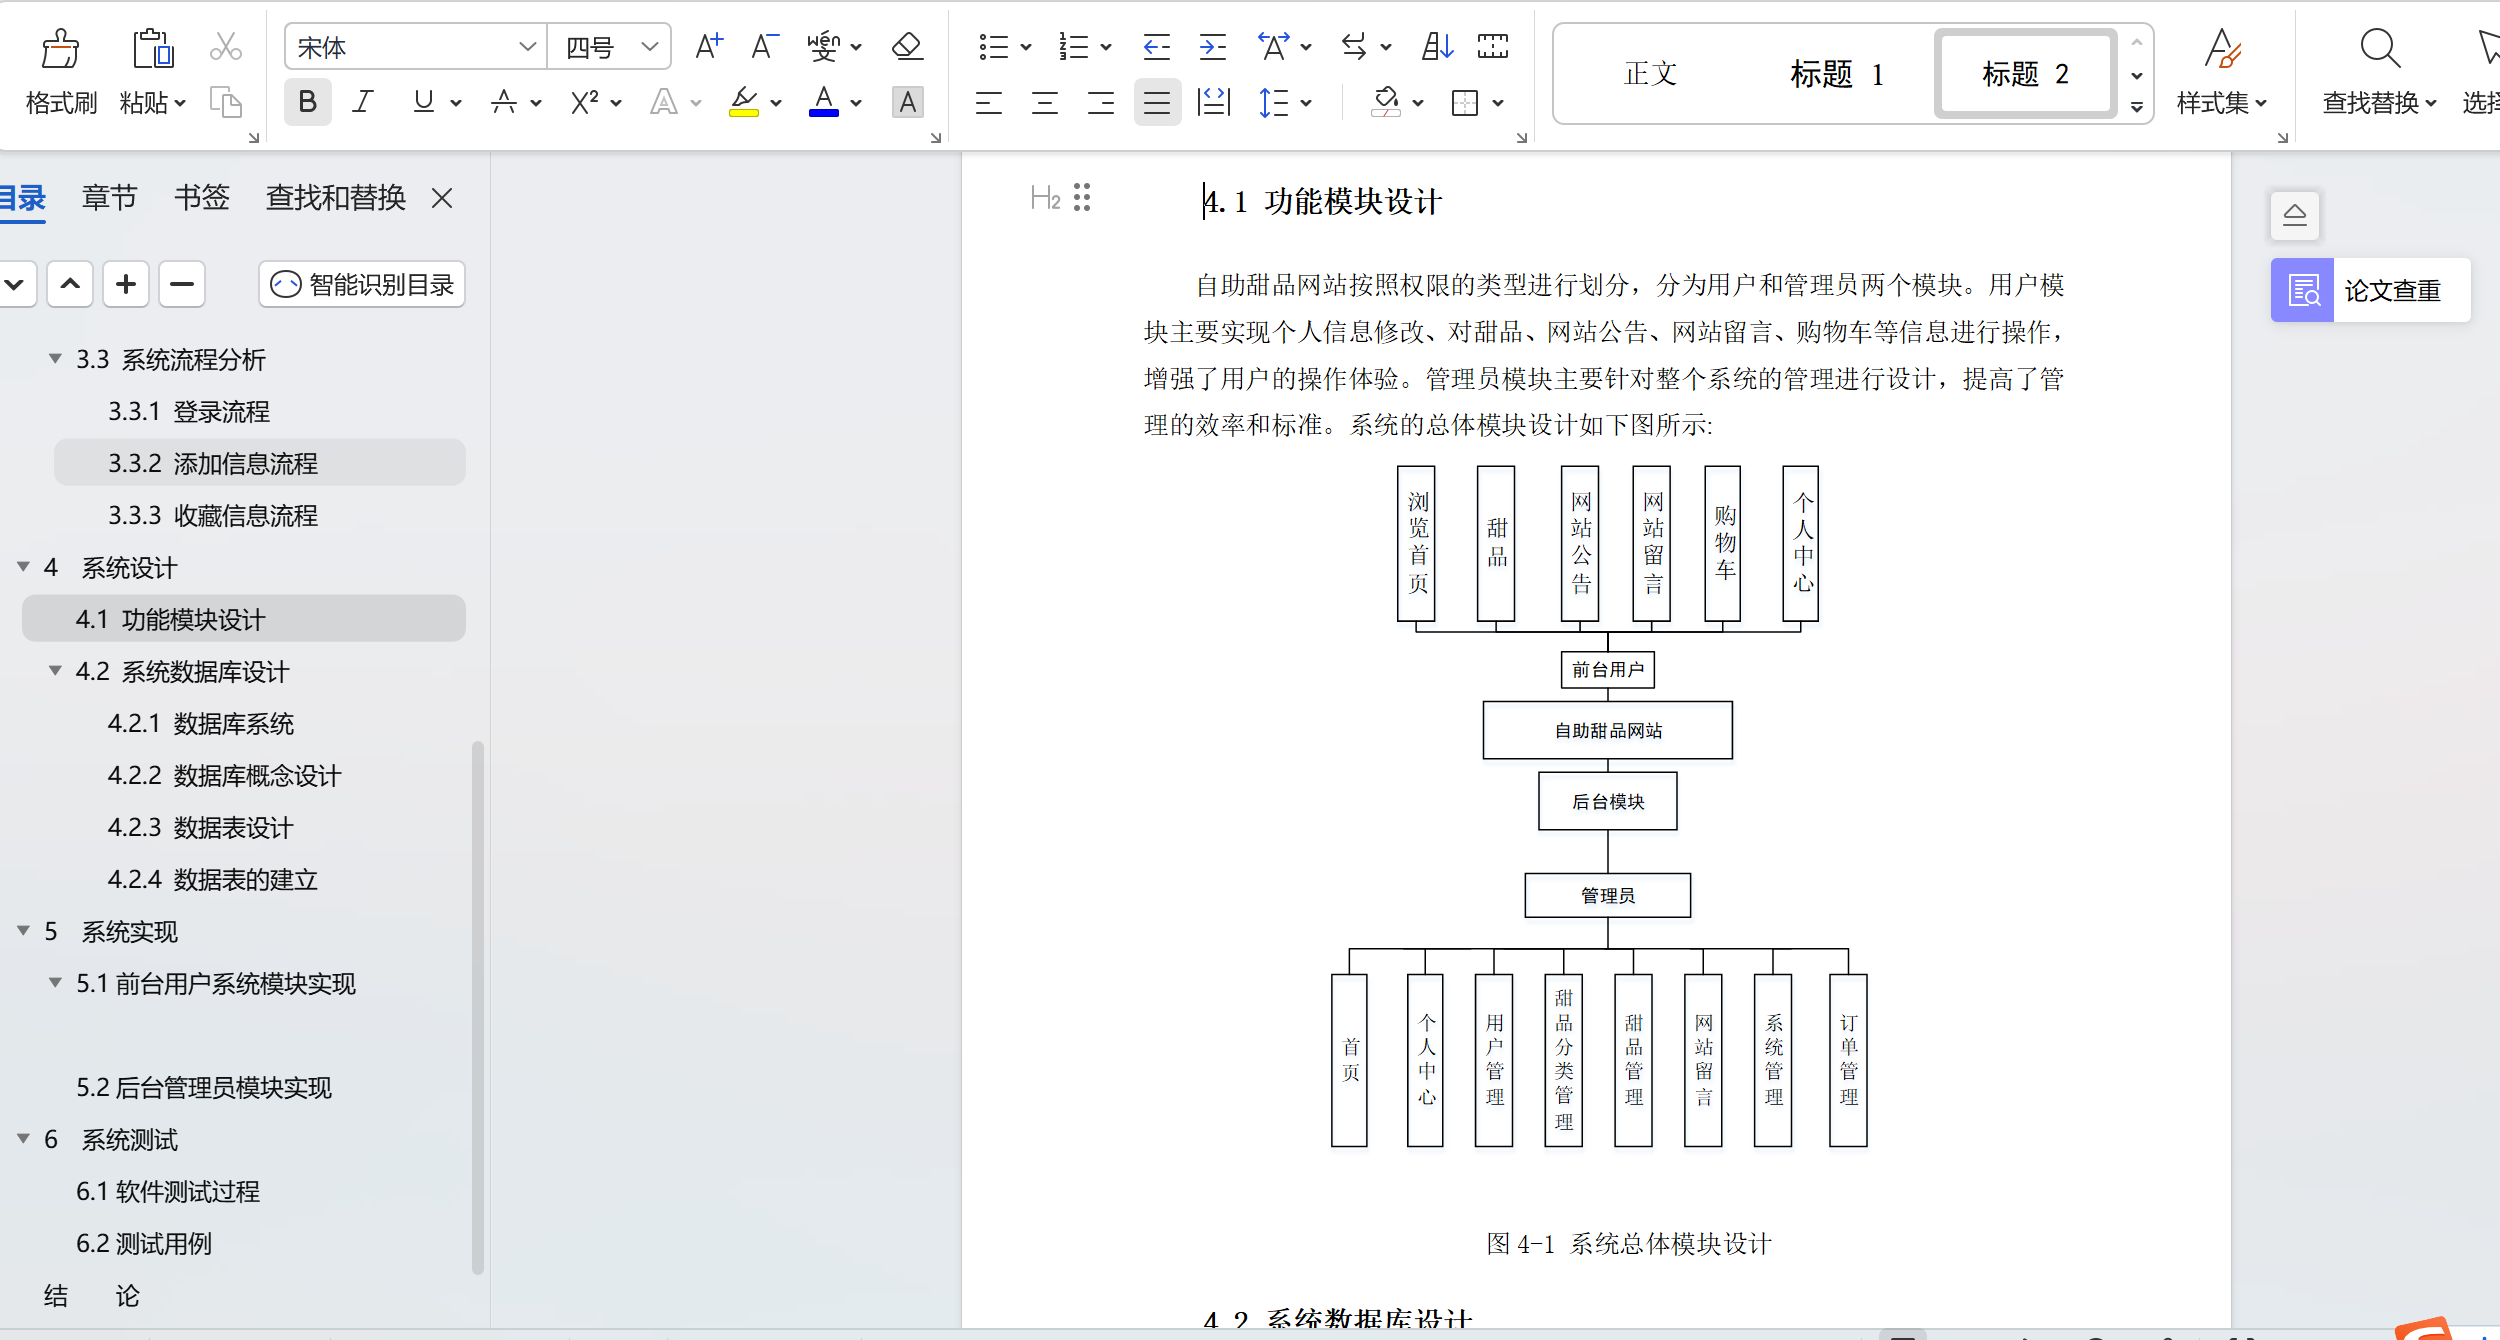Close the navigation pane with X

point(442,198)
